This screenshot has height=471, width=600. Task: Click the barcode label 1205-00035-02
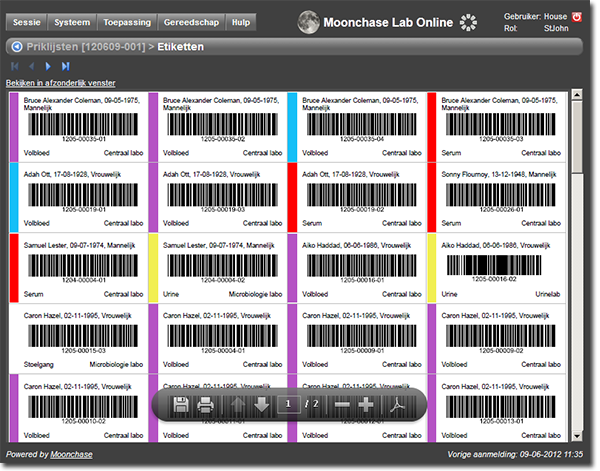(x=222, y=127)
